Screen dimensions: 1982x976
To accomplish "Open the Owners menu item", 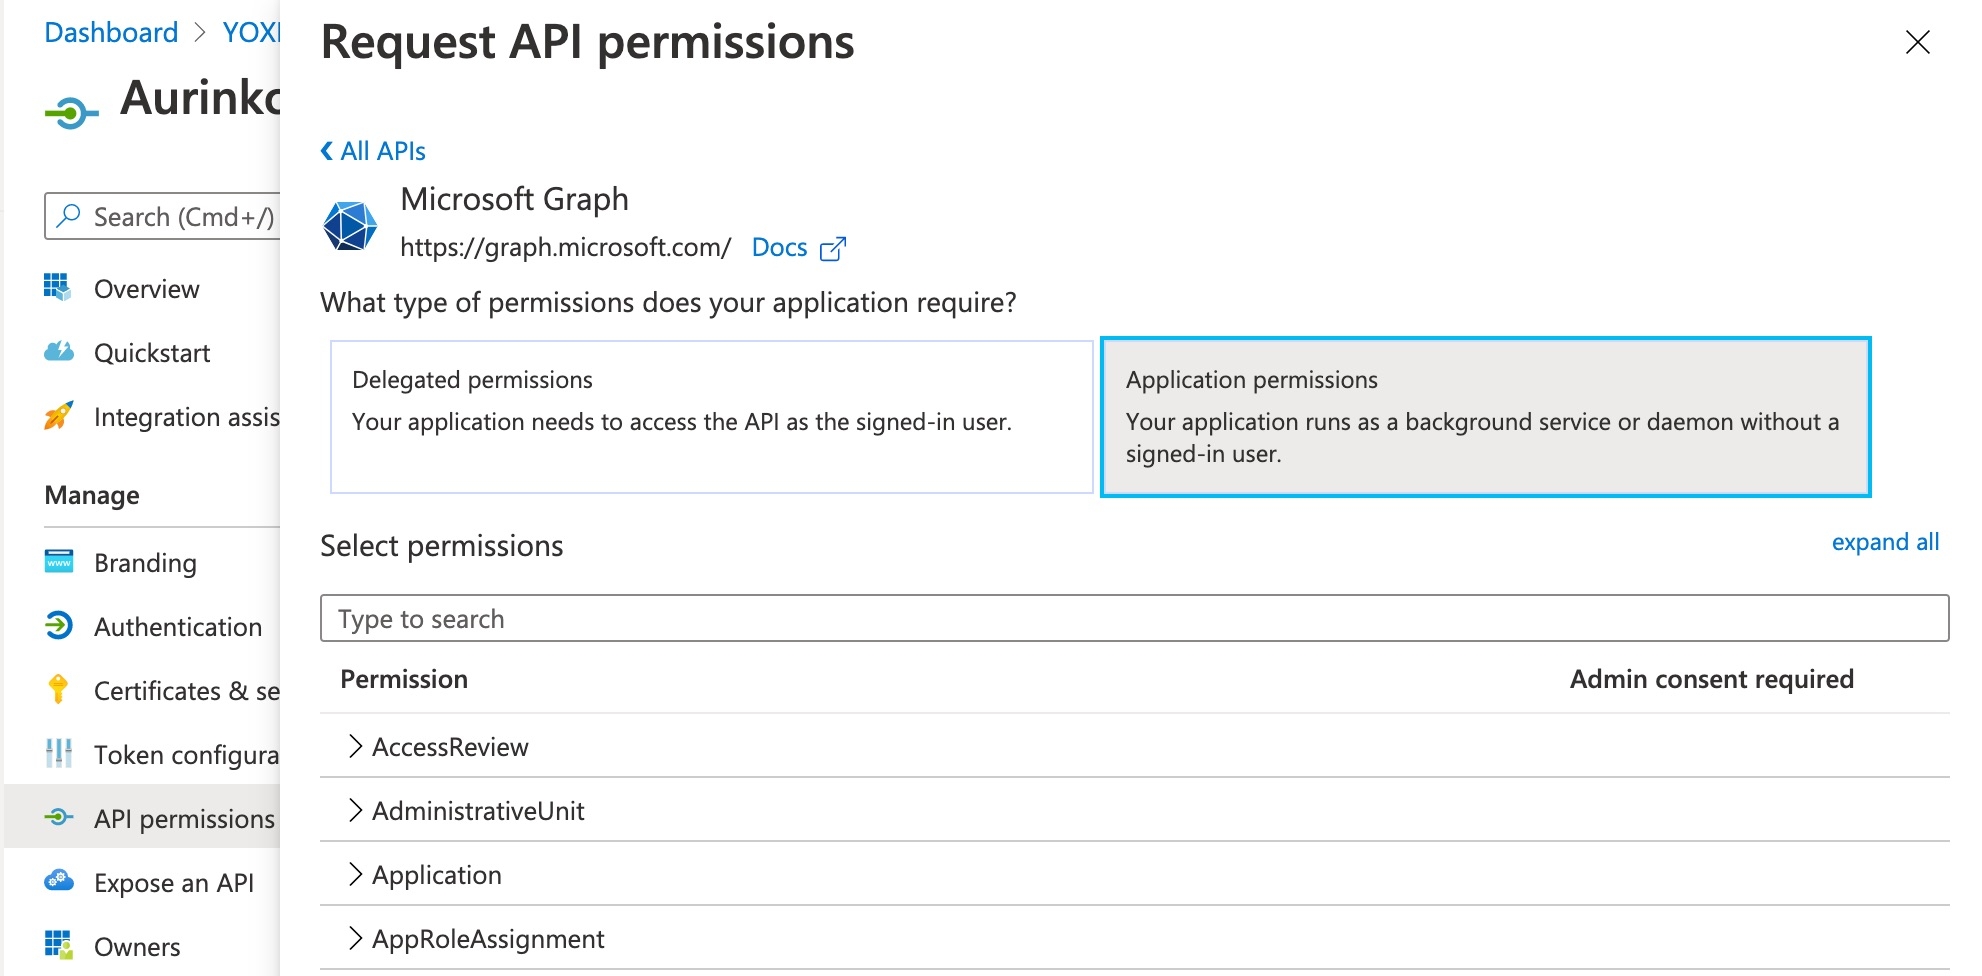I will pos(137,947).
